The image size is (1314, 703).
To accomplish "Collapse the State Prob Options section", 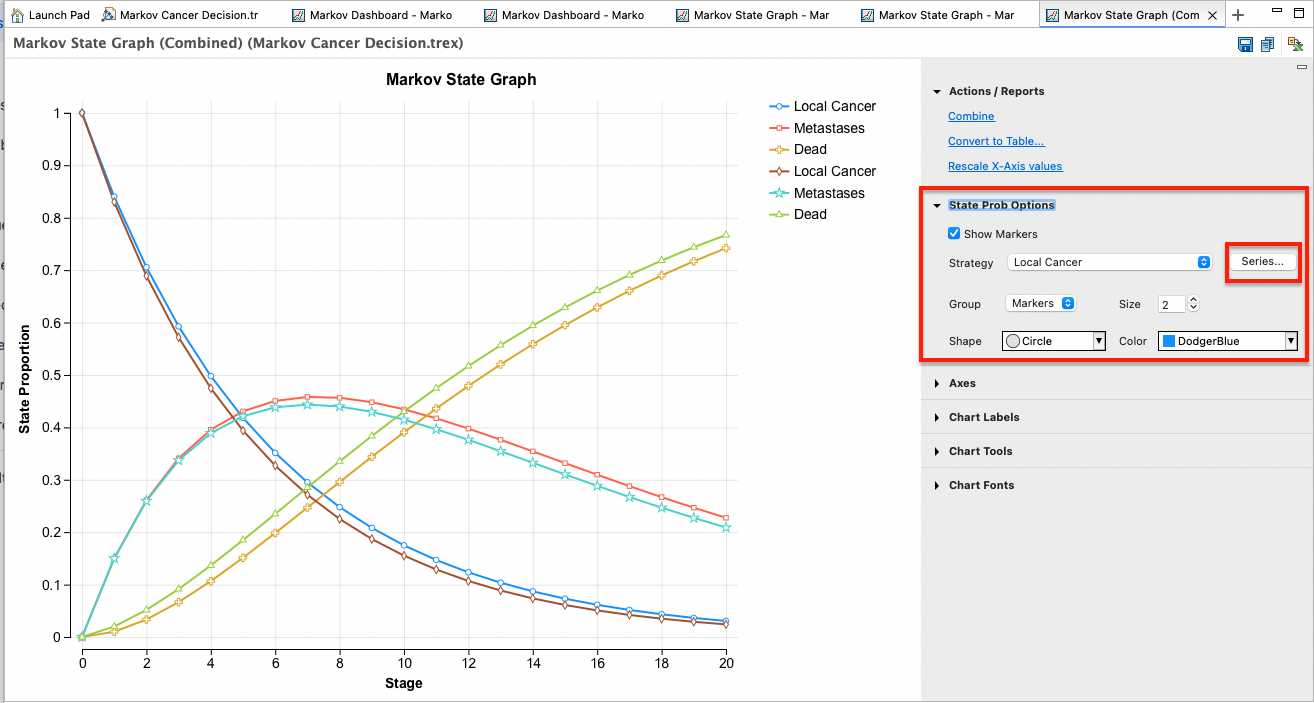I will pos(937,204).
